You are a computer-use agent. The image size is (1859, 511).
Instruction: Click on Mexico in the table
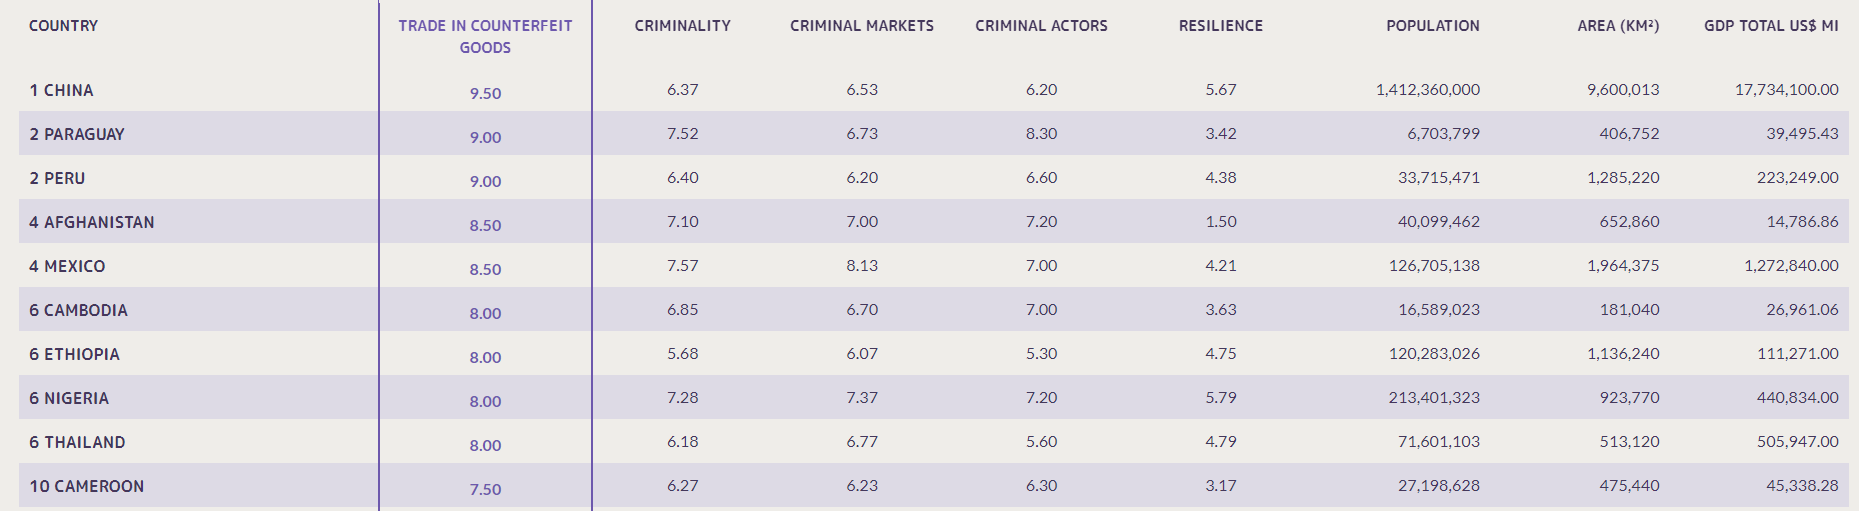[74, 266]
